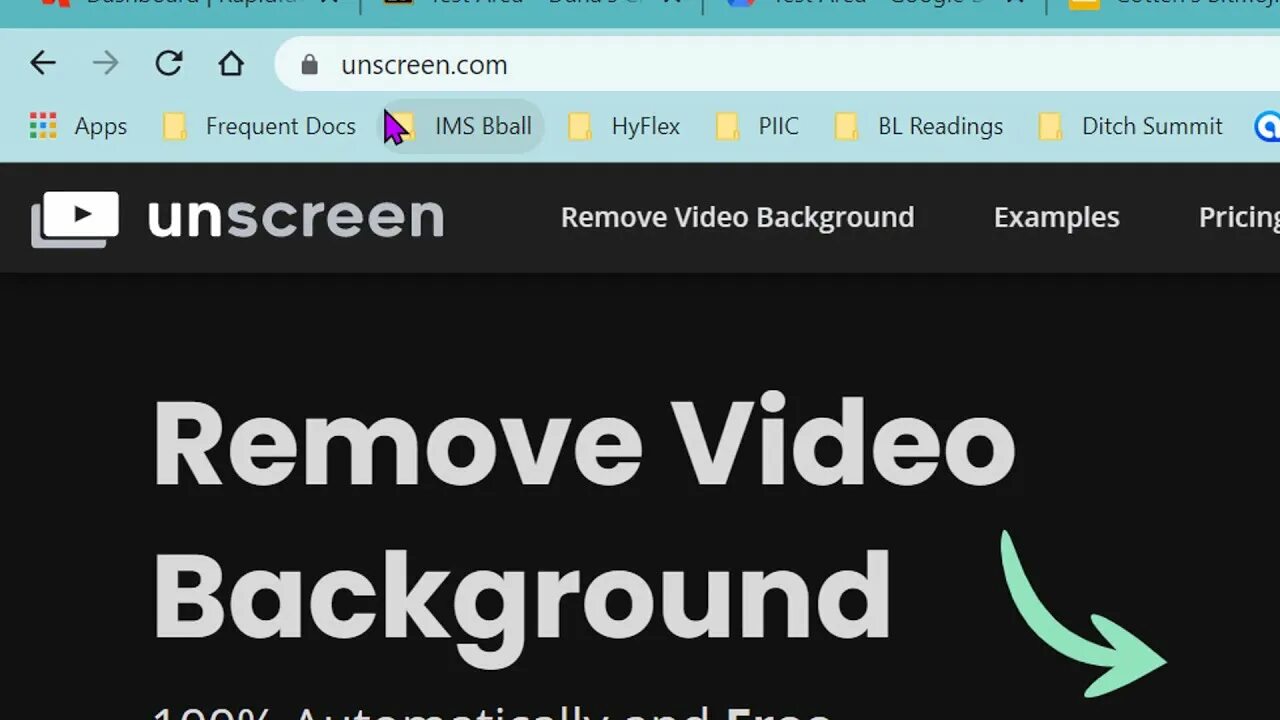Go back with the browser back arrow
Viewport: 1280px width, 720px height.
pyautogui.click(x=43, y=64)
